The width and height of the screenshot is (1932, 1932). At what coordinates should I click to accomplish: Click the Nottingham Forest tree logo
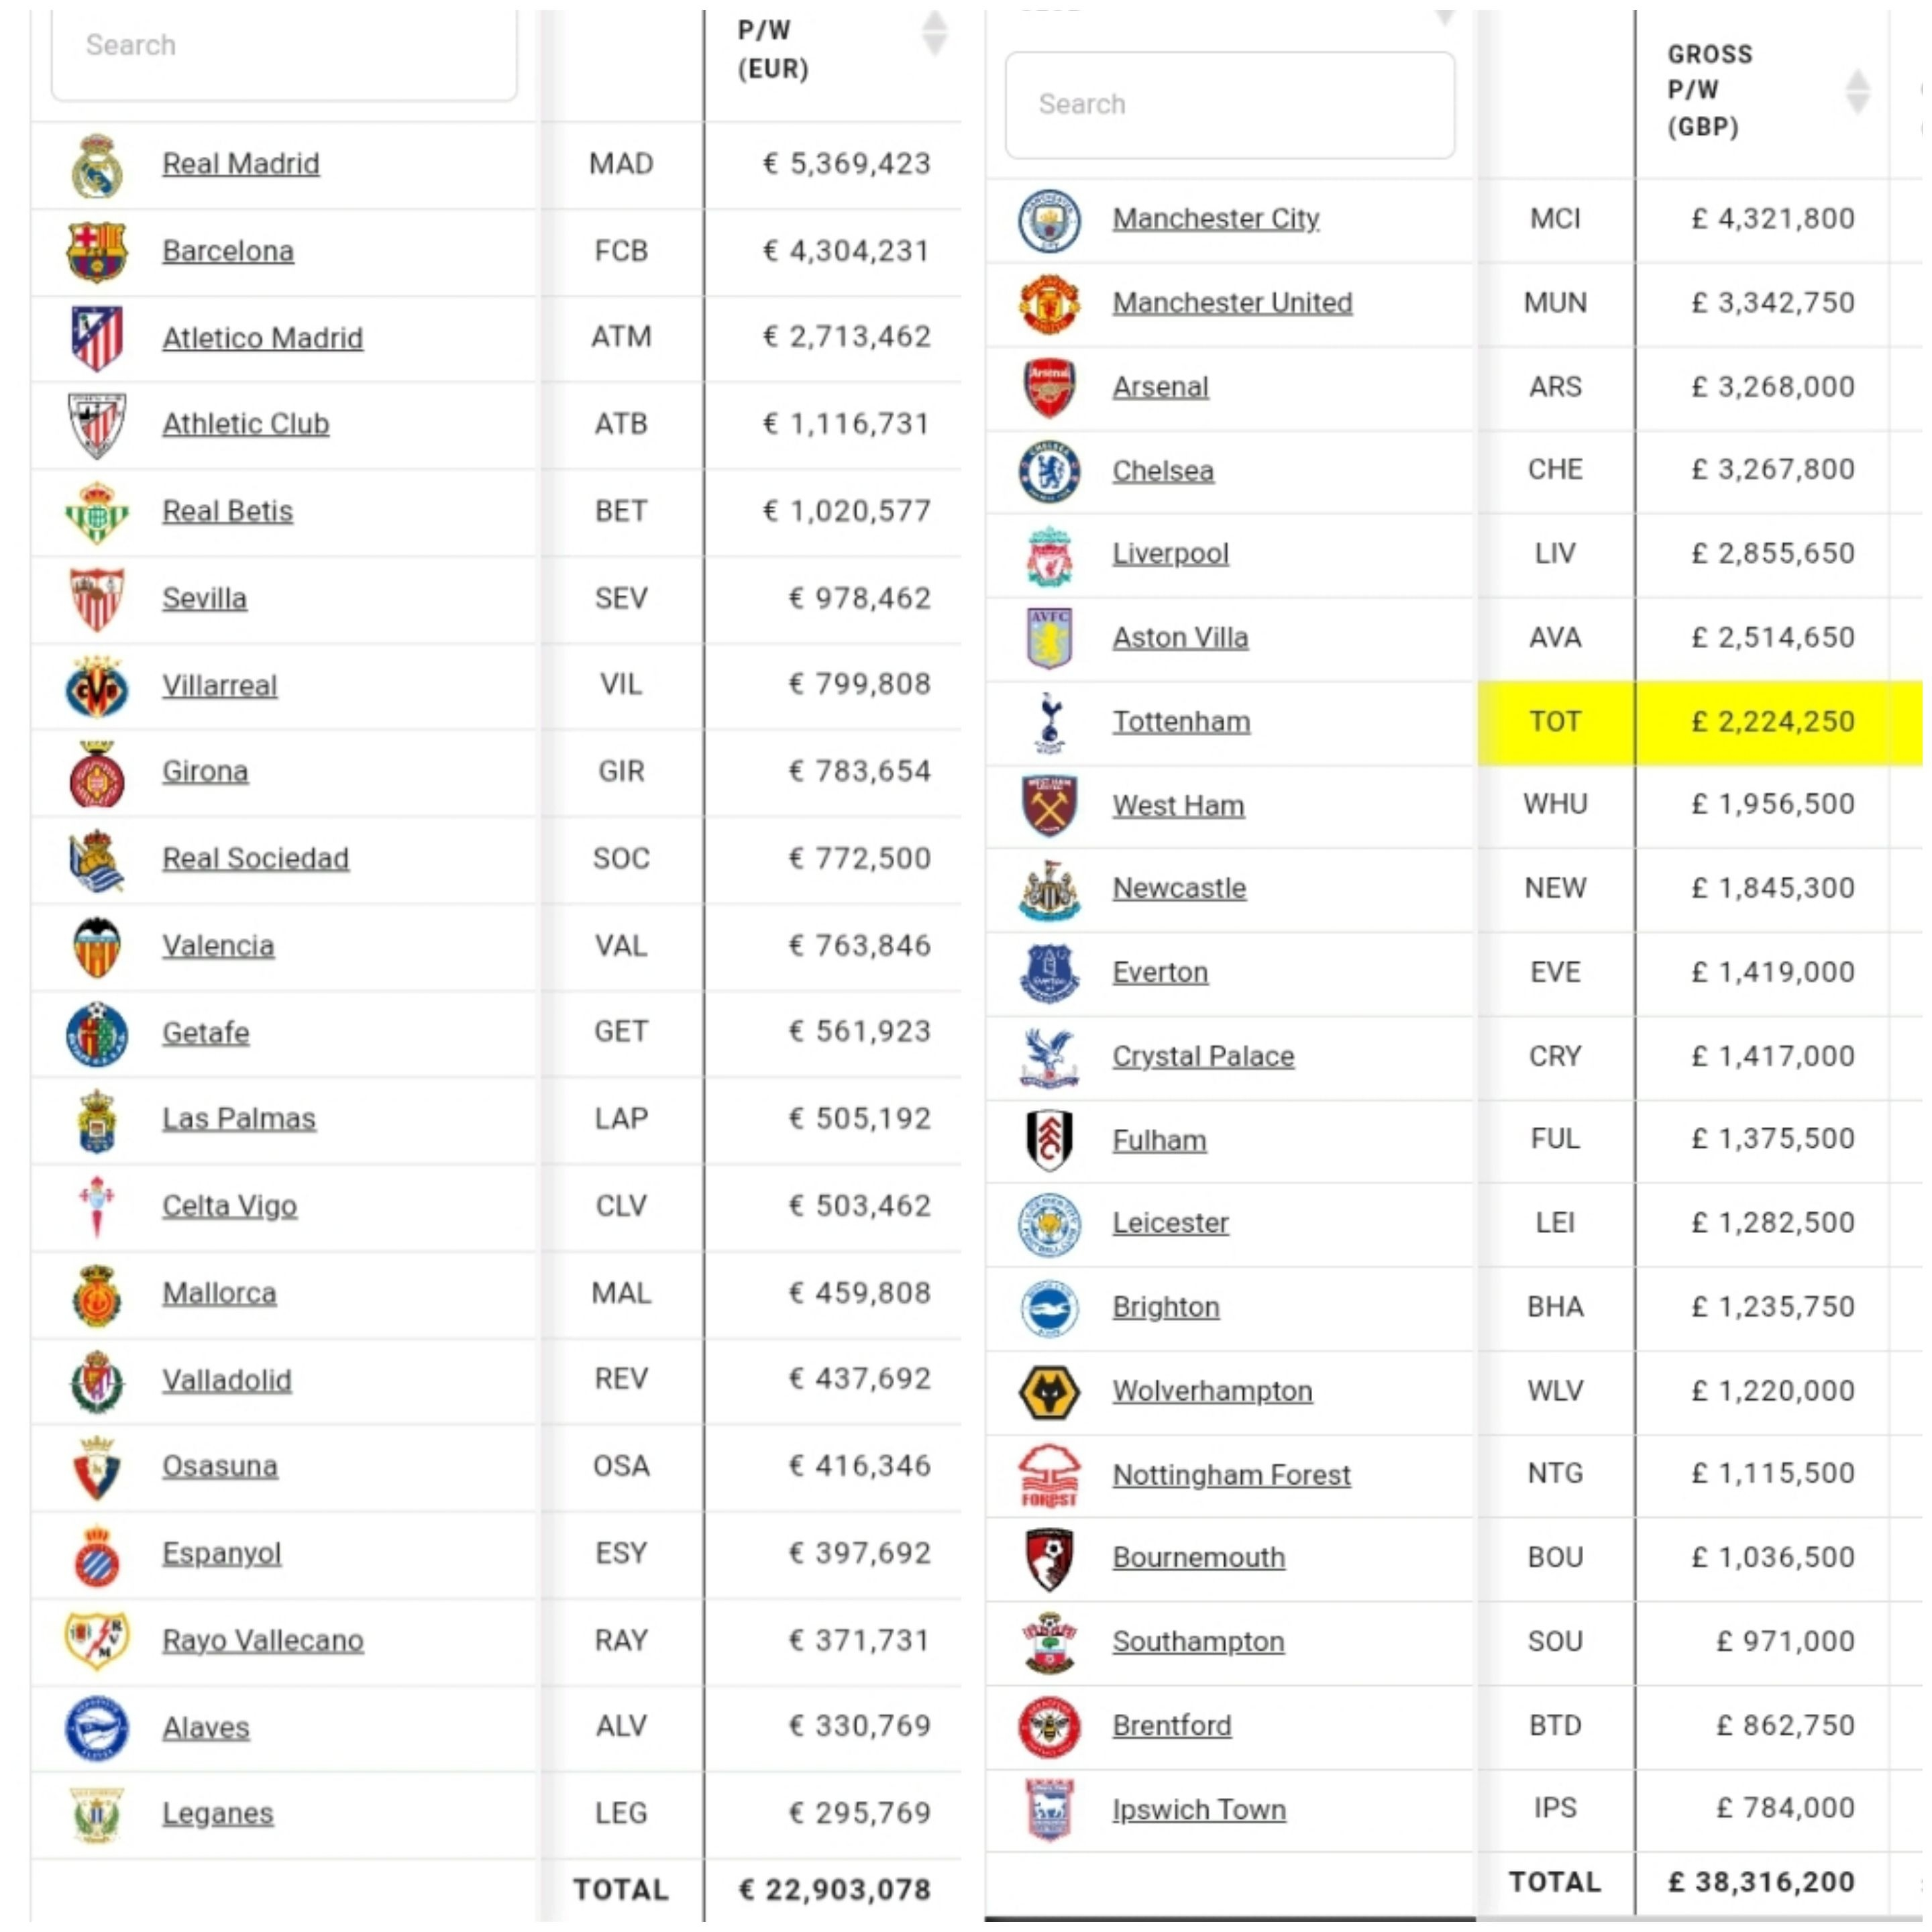[x=1049, y=1475]
